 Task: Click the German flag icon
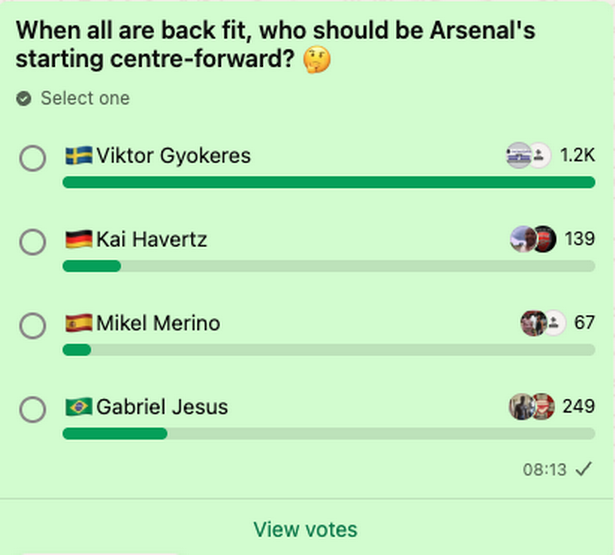[x=79, y=240]
